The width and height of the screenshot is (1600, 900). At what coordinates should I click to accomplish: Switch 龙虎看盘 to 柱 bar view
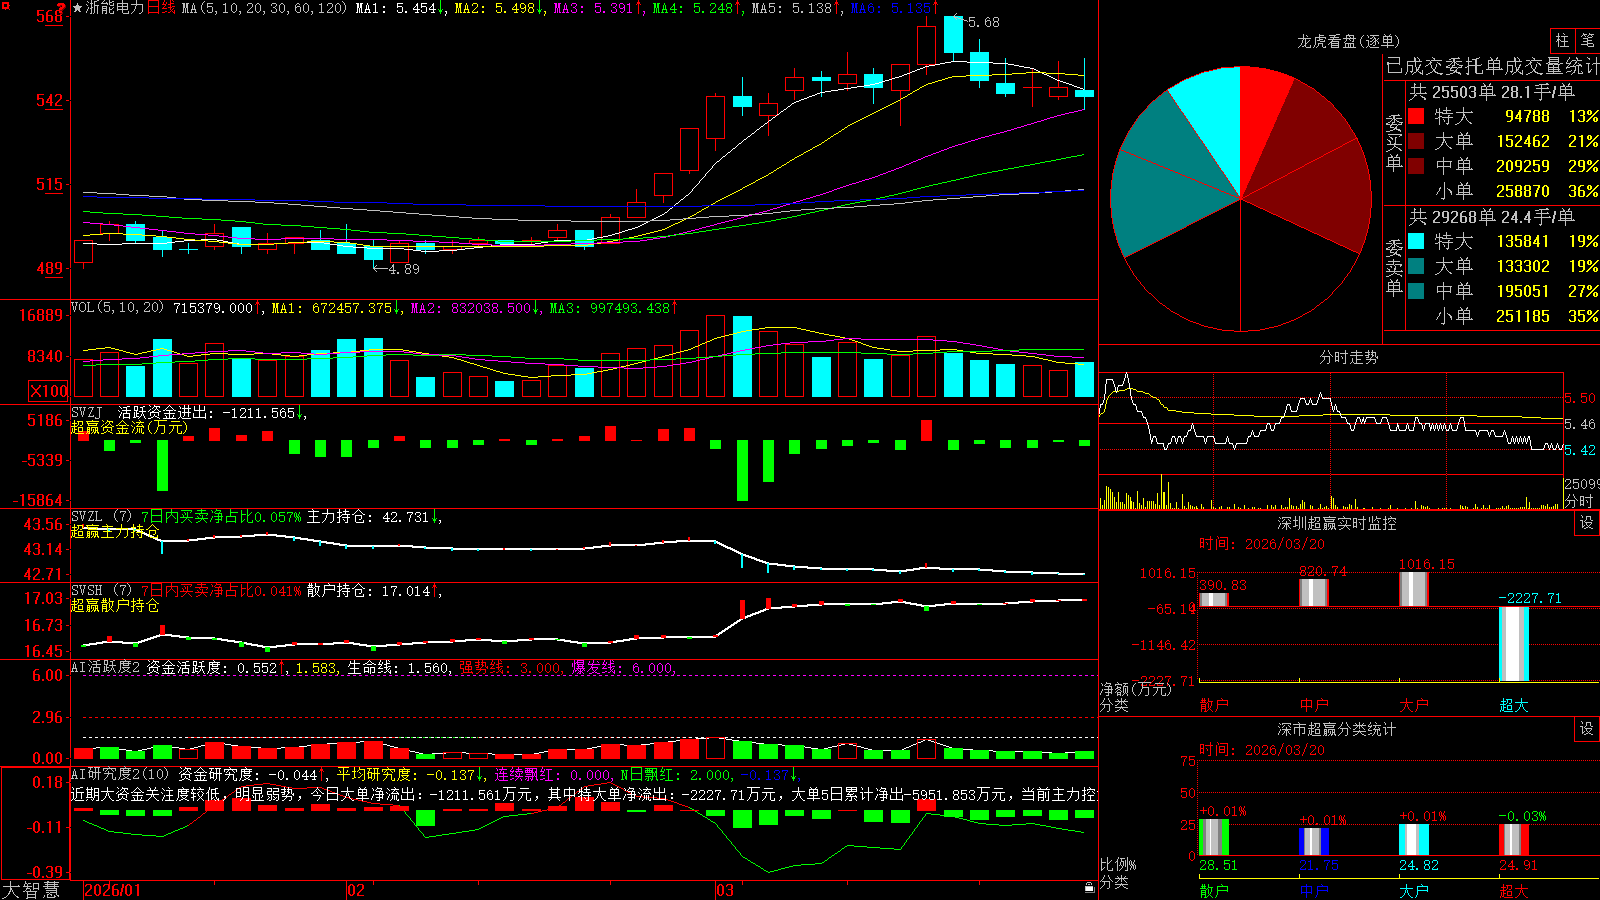(1562, 40)
